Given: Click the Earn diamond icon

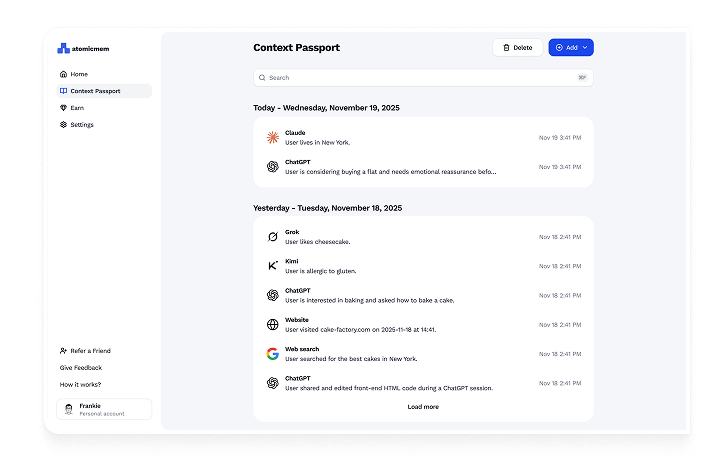Looking at the screenshot, I should tap(63, 108).
